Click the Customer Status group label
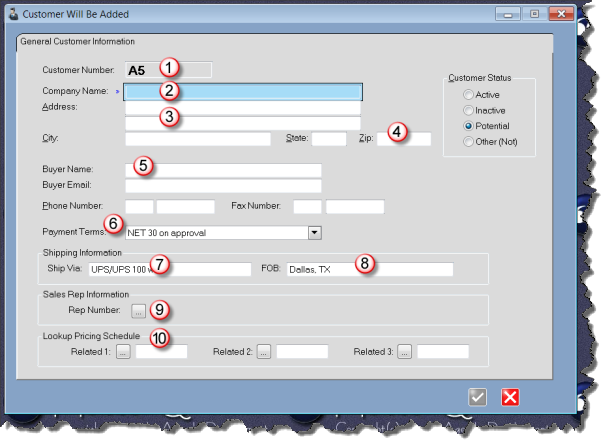 (x=480, y=78)
